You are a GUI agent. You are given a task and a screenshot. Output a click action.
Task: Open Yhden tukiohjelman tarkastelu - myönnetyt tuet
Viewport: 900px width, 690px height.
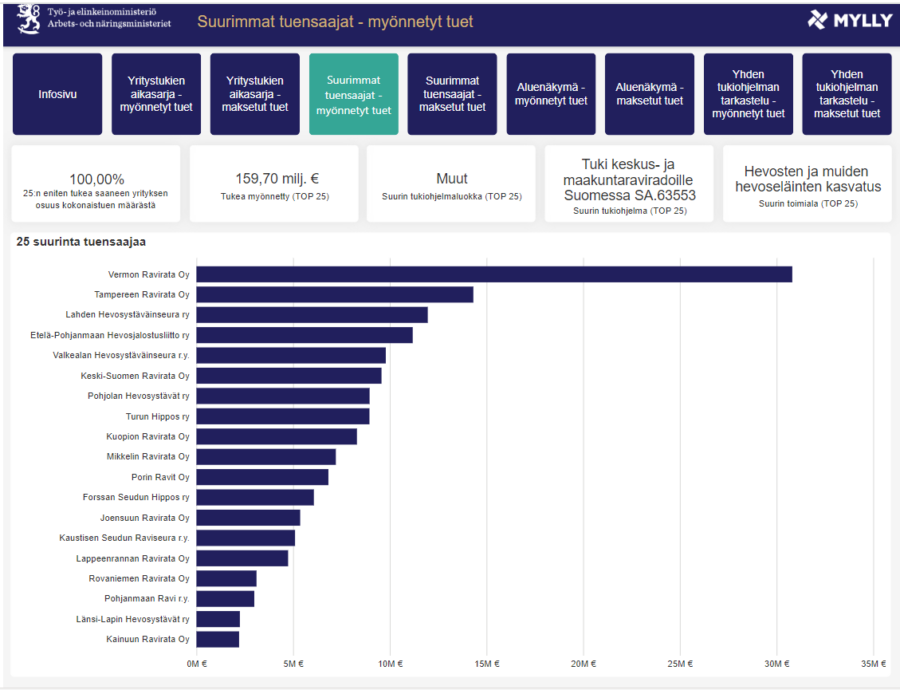point(748,94)
